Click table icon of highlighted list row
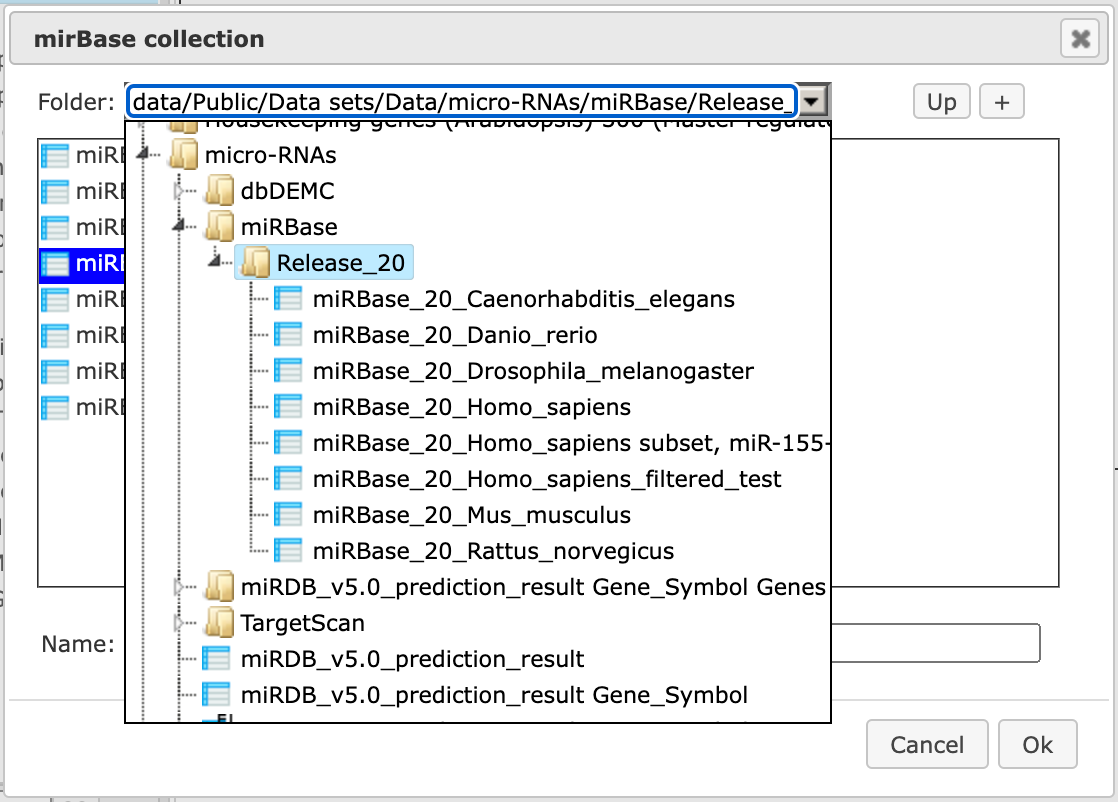 coord(55,263)
